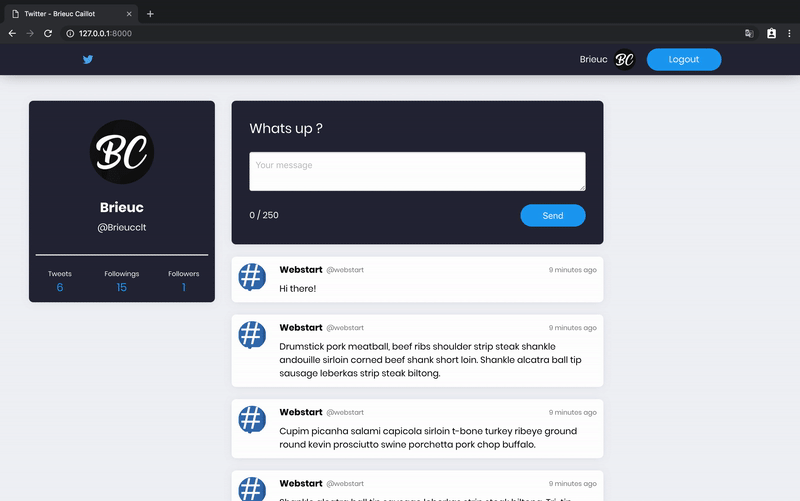This screenshot has width=800, height=501.
Task: Click the Drumstick pork meatball tweet text
Action: coord(430,360)
